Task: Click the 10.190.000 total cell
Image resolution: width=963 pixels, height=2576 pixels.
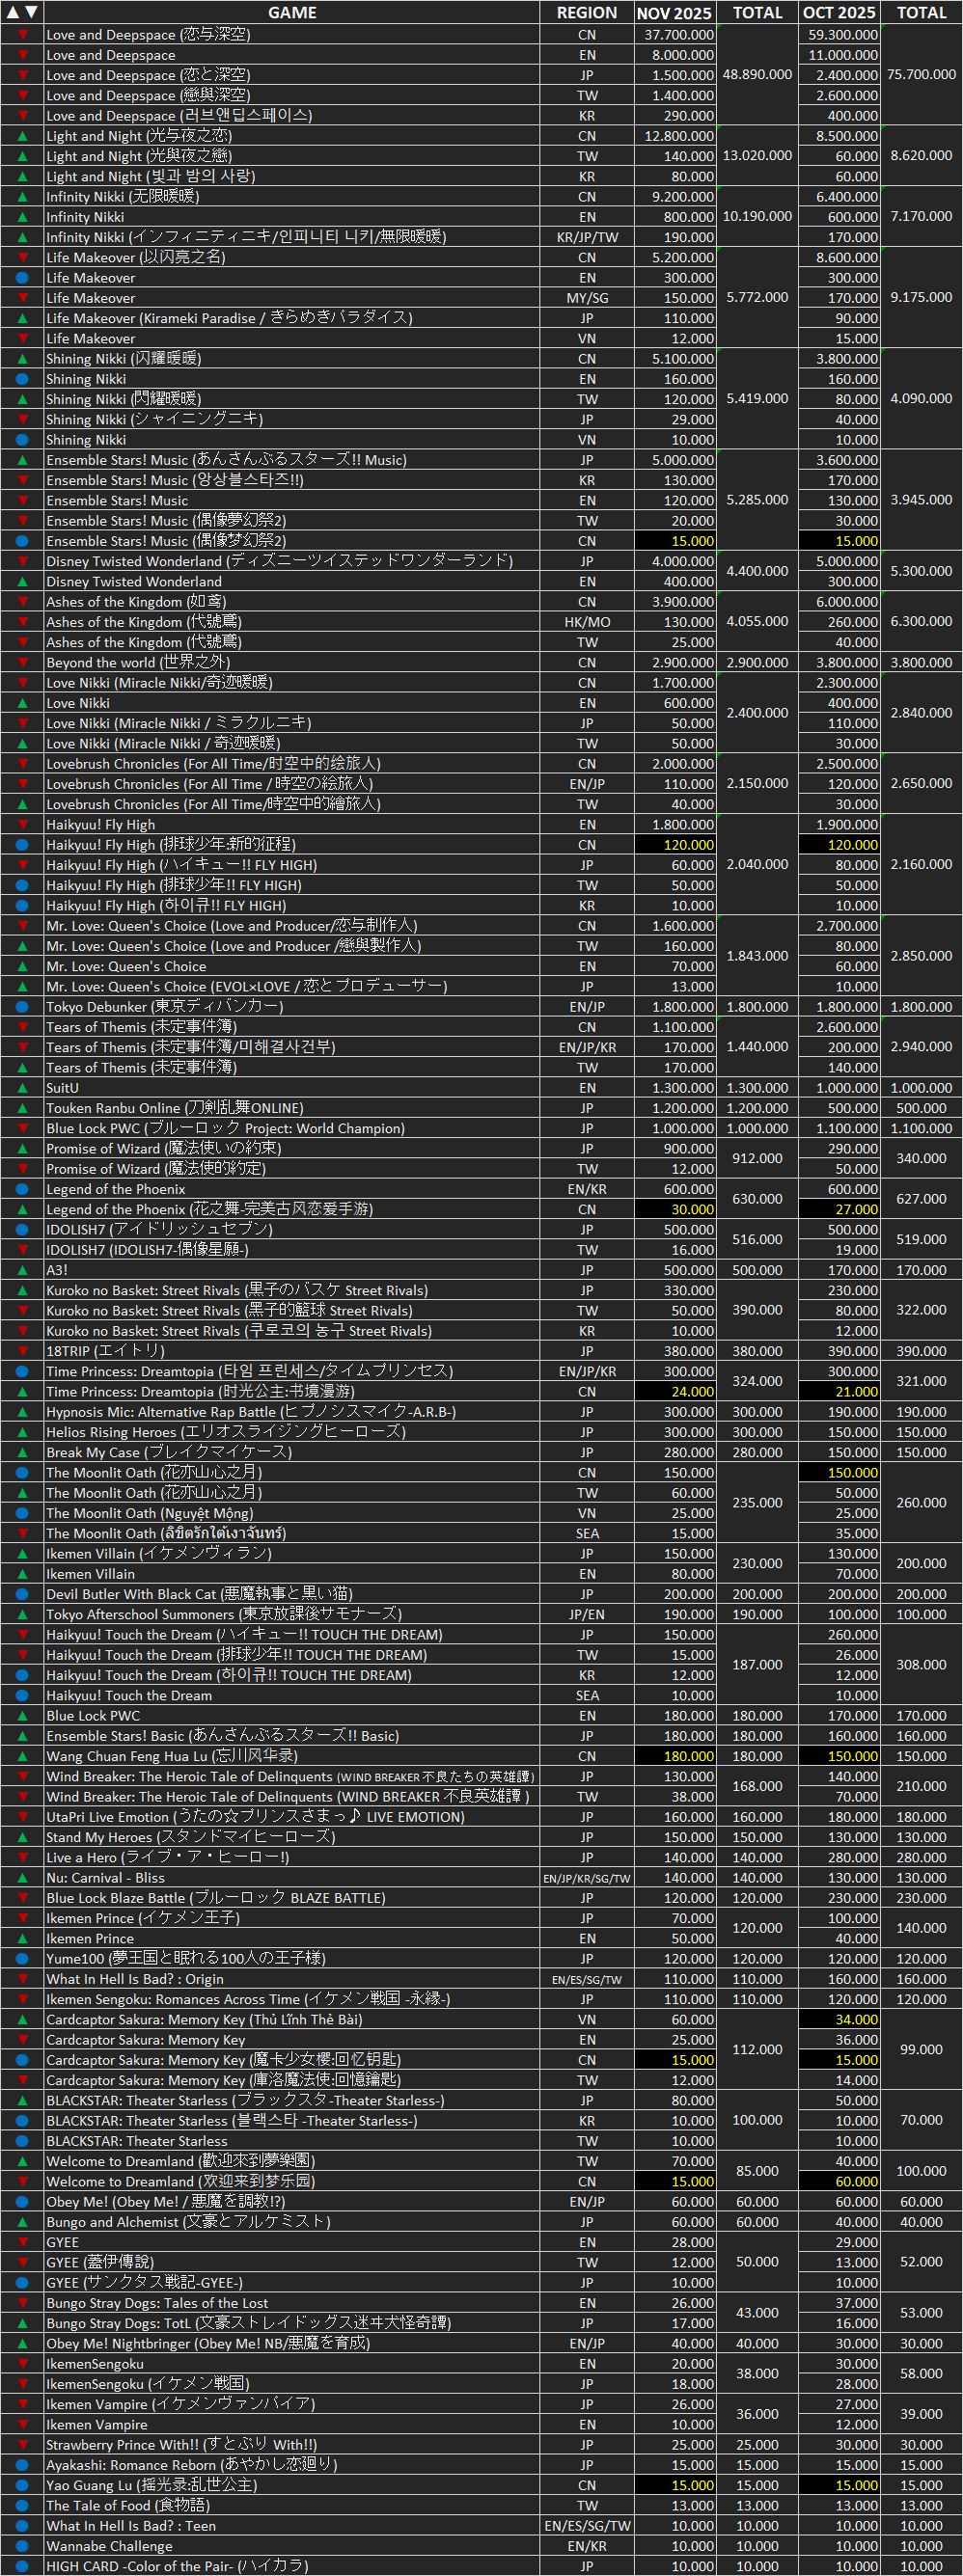Action: [757, 217]
